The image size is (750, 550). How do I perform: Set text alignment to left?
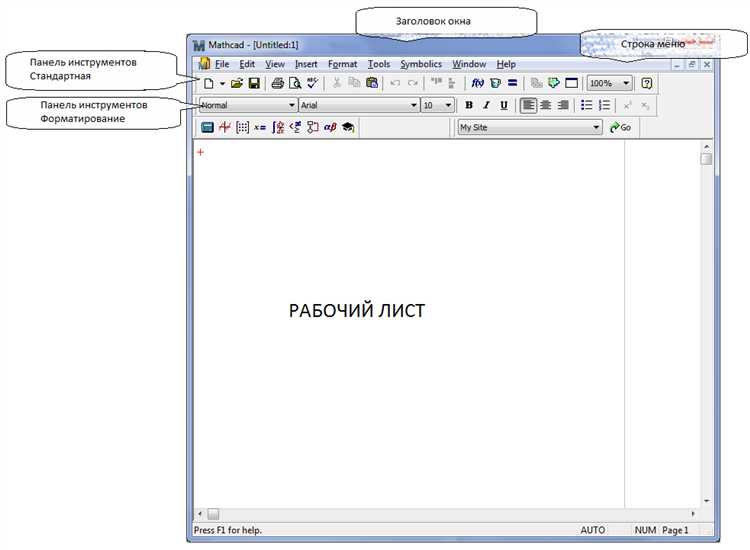click(528, 105)
